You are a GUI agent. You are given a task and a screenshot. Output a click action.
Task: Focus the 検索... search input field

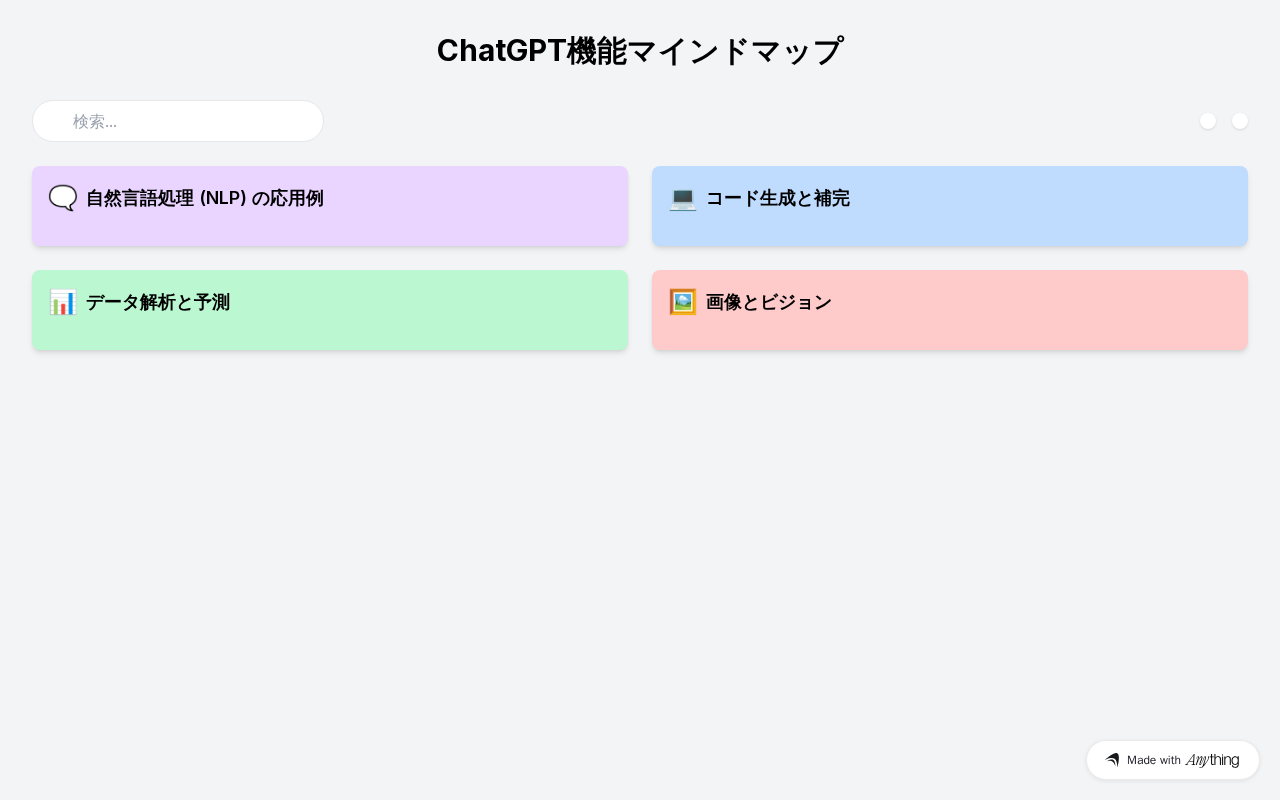178,121
